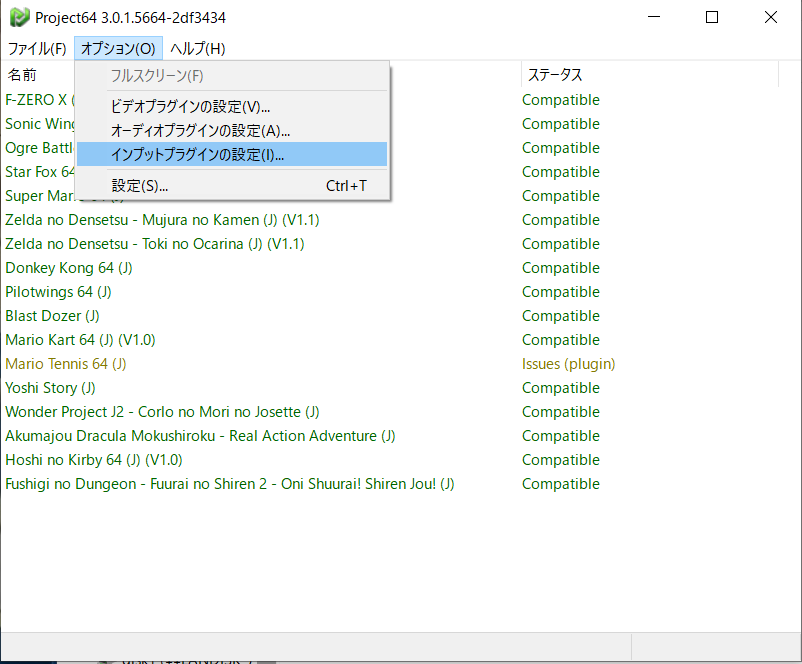Image resolution: width=802 pixels, height=664 pixels.
Task: Click Compatible status of Blast Dozer
Action: click(561, 316)
